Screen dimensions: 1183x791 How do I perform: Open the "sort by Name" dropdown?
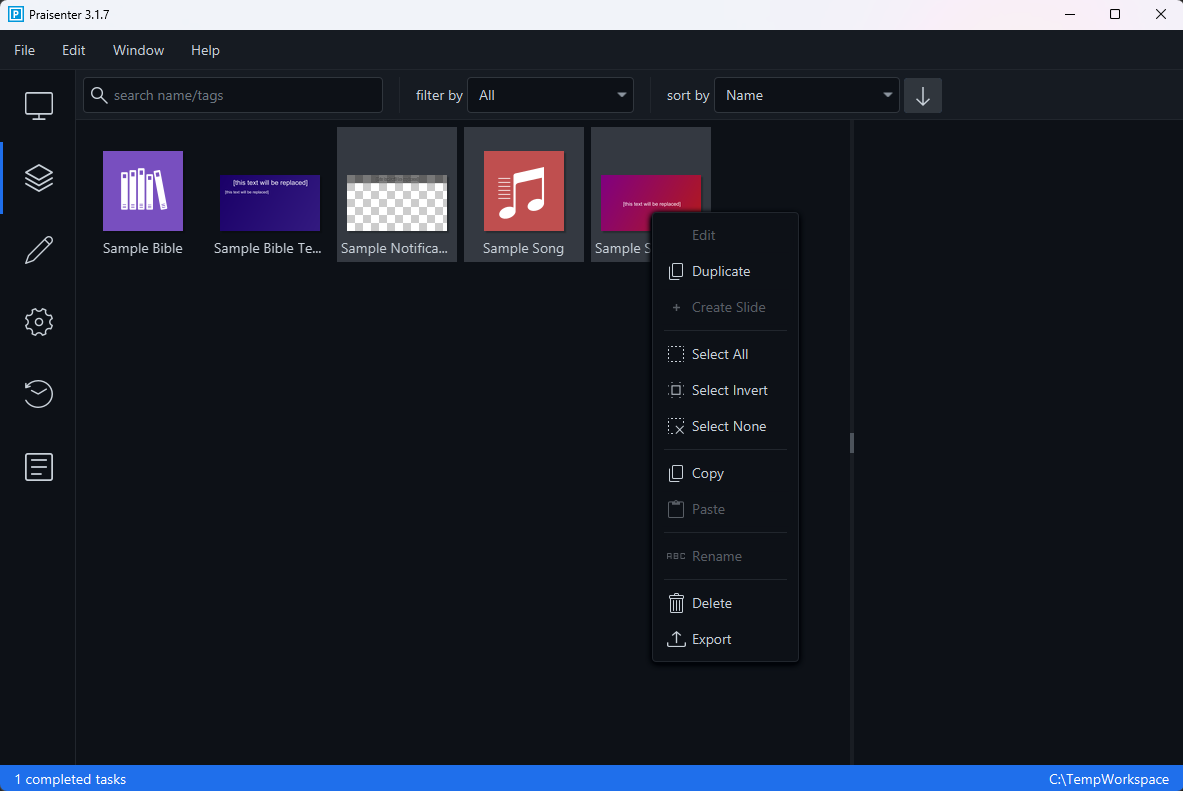click(x=806, y=94)
